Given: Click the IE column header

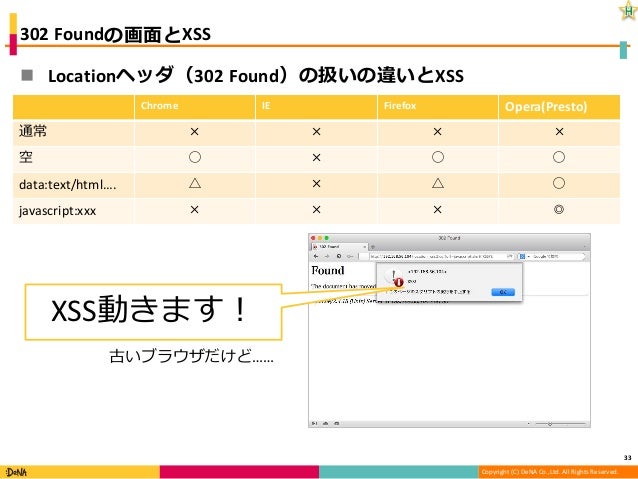Looking at the screenshot, I should pyautogui.click(x=316, y=107).
